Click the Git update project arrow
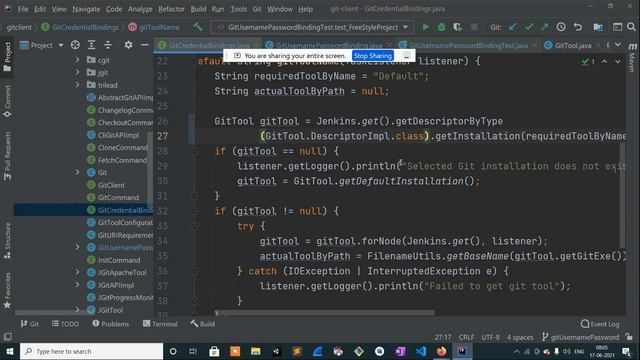The width and height of the screenshot is (640, 360). pos(513,27)
